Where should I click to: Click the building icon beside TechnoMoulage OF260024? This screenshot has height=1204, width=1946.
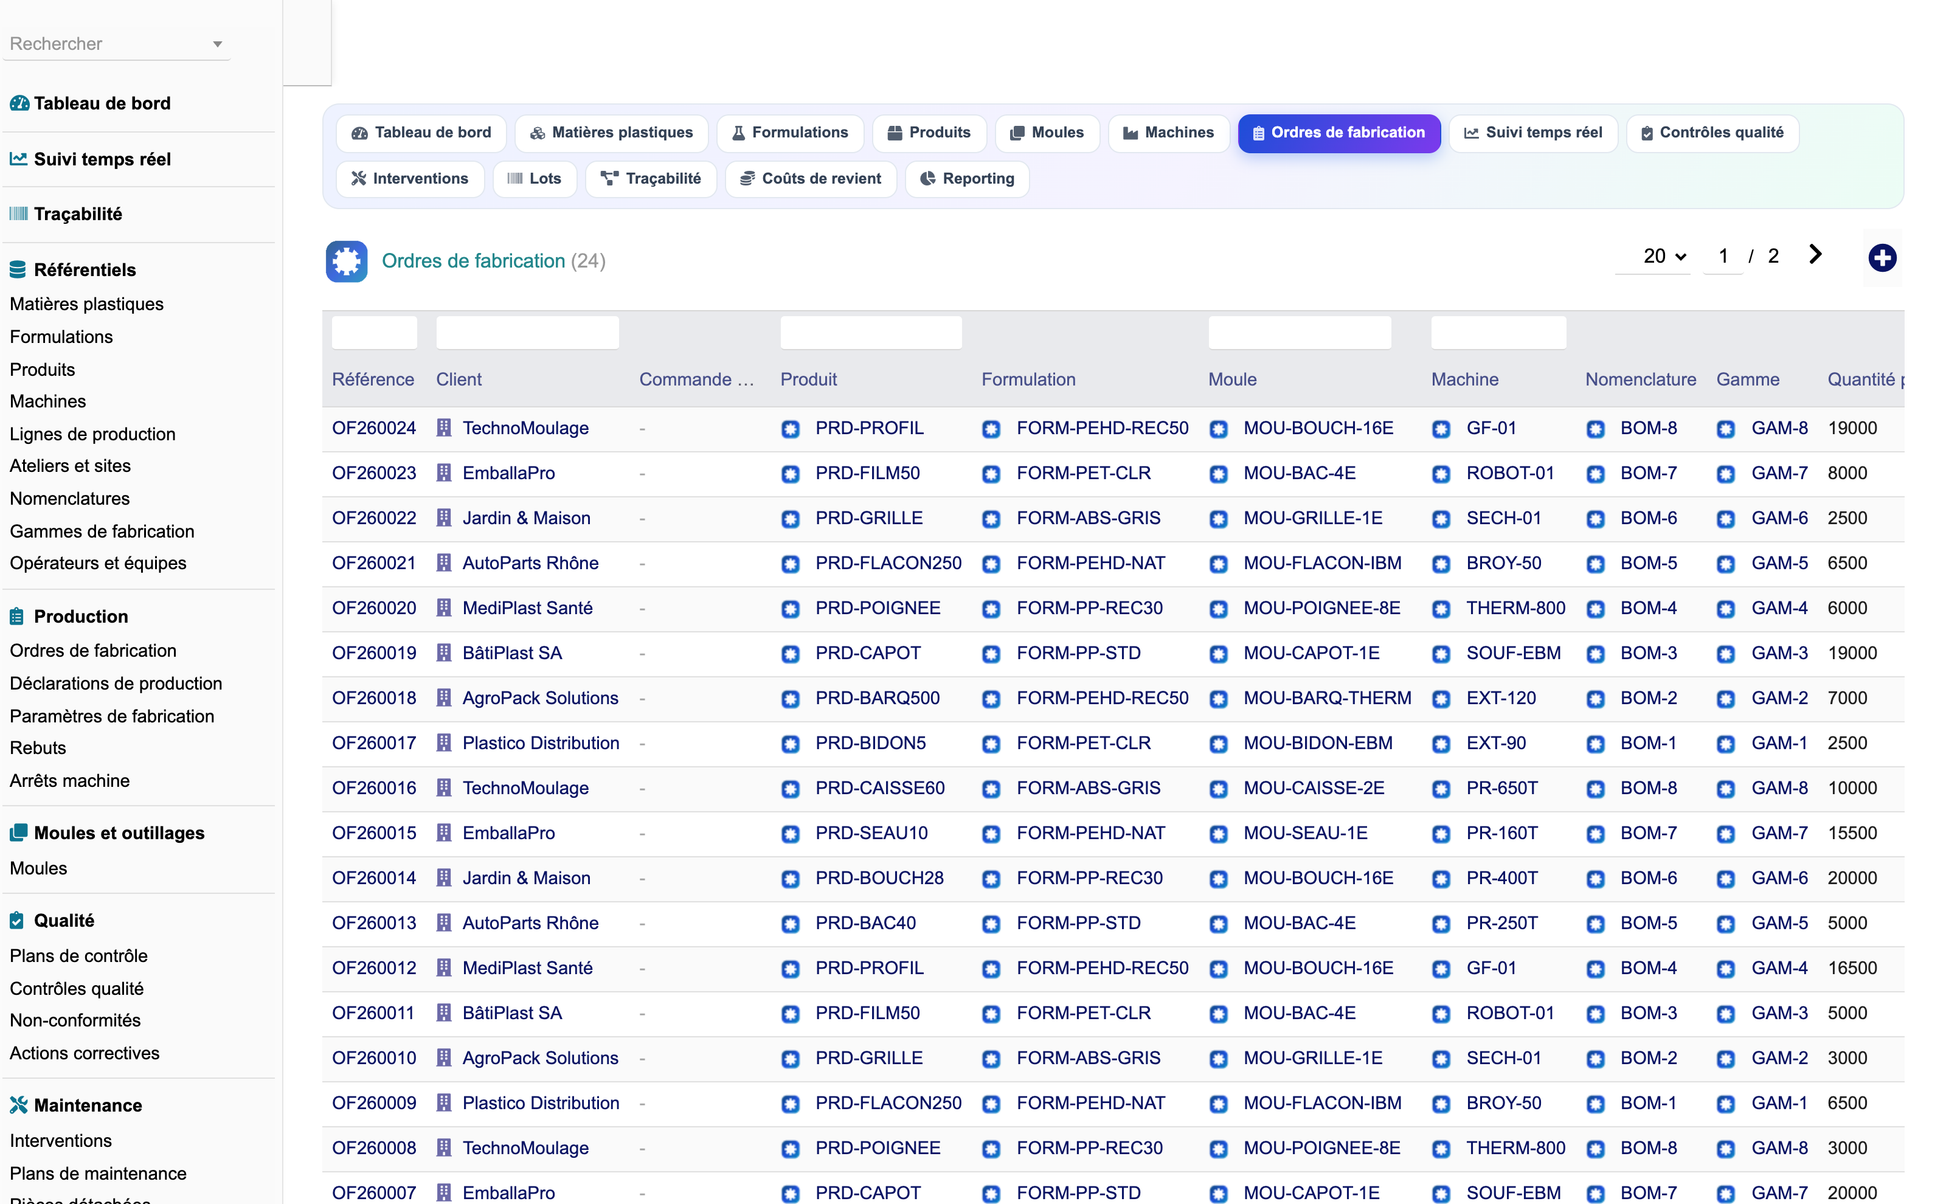(x=444, y=428)
